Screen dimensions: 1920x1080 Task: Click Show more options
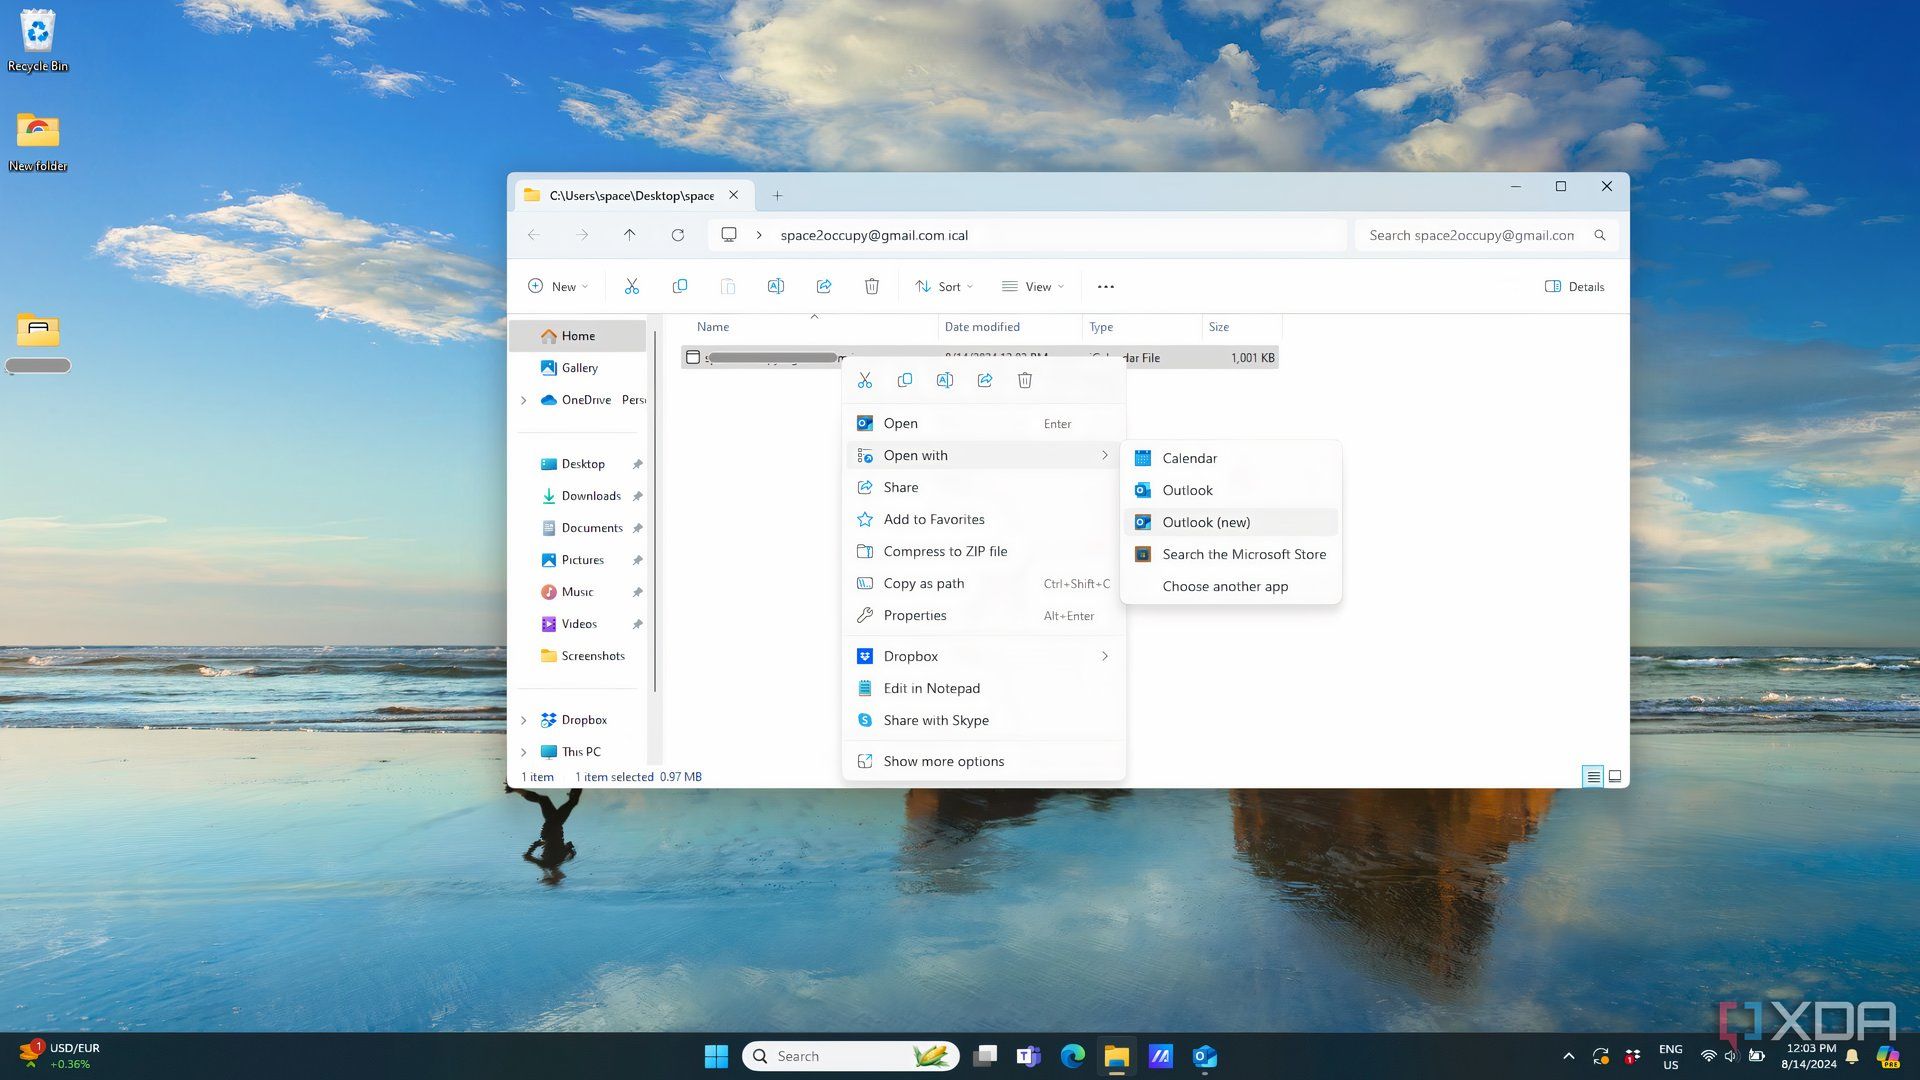click(985, 761)
